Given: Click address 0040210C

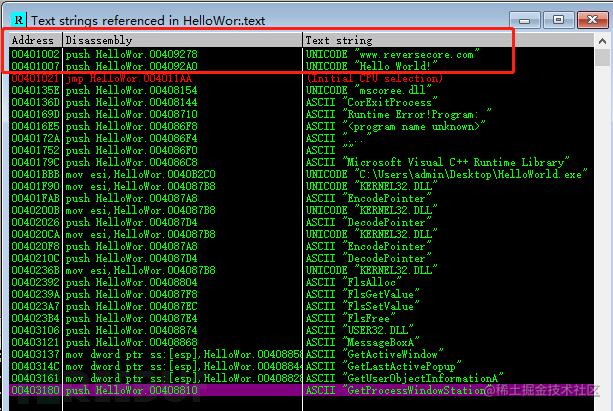Looking at the screenshot, I should pos(36,258).
